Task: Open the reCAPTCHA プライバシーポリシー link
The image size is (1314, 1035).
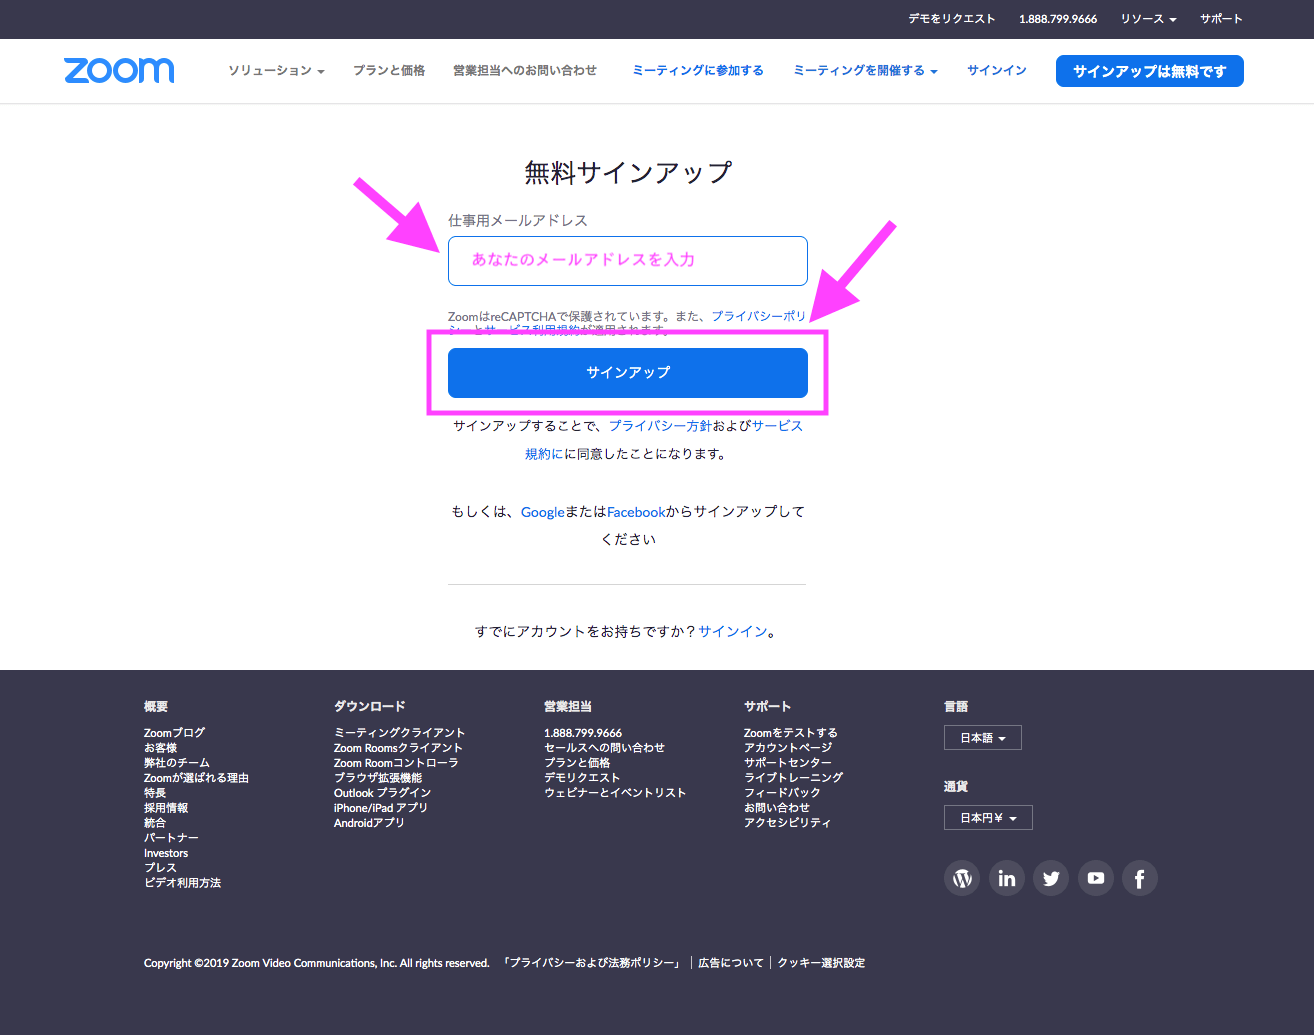Action: point(759,316)
